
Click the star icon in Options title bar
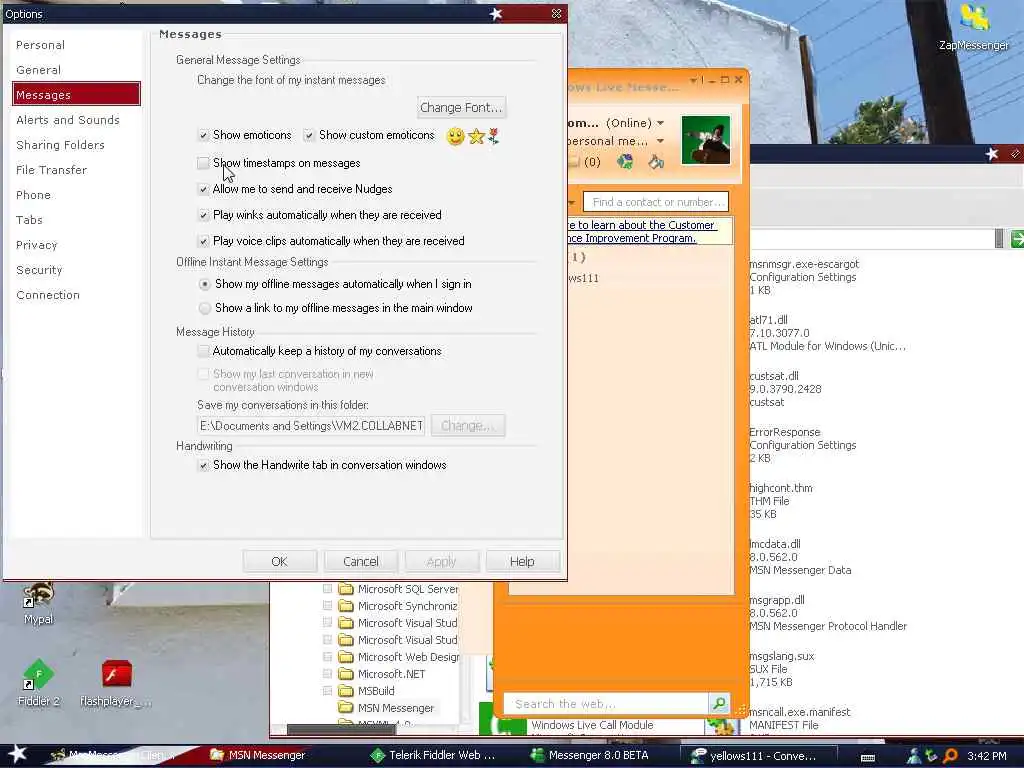point(496,14)
